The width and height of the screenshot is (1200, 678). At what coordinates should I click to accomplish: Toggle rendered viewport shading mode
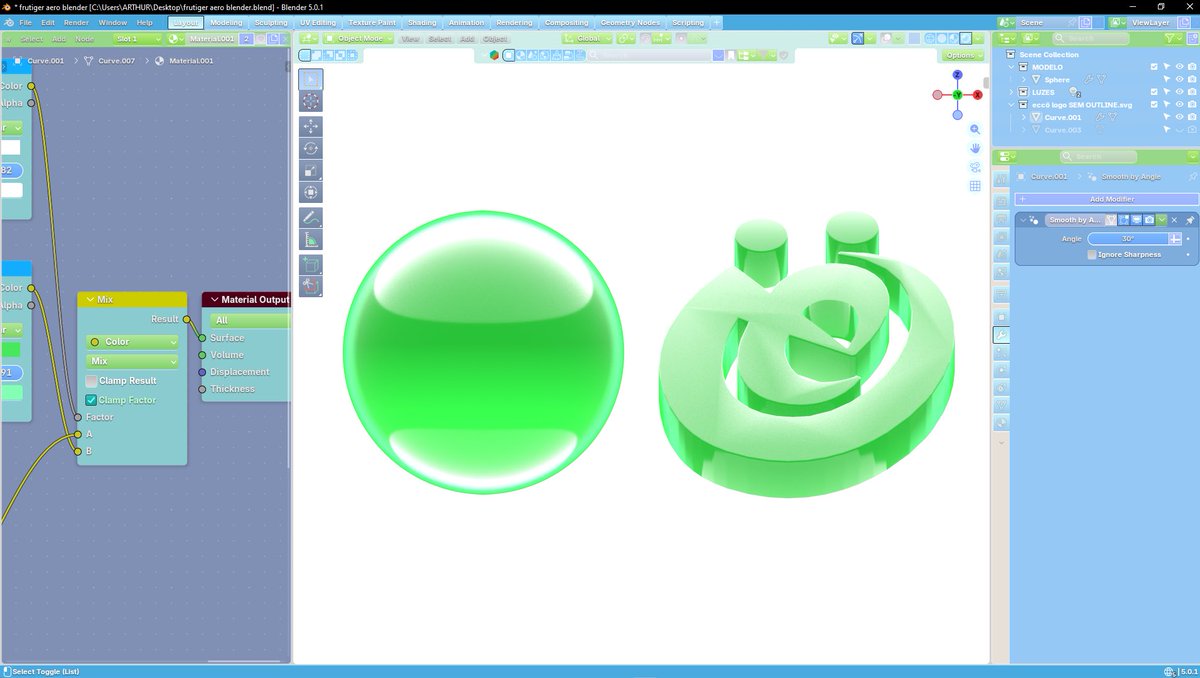965,38
